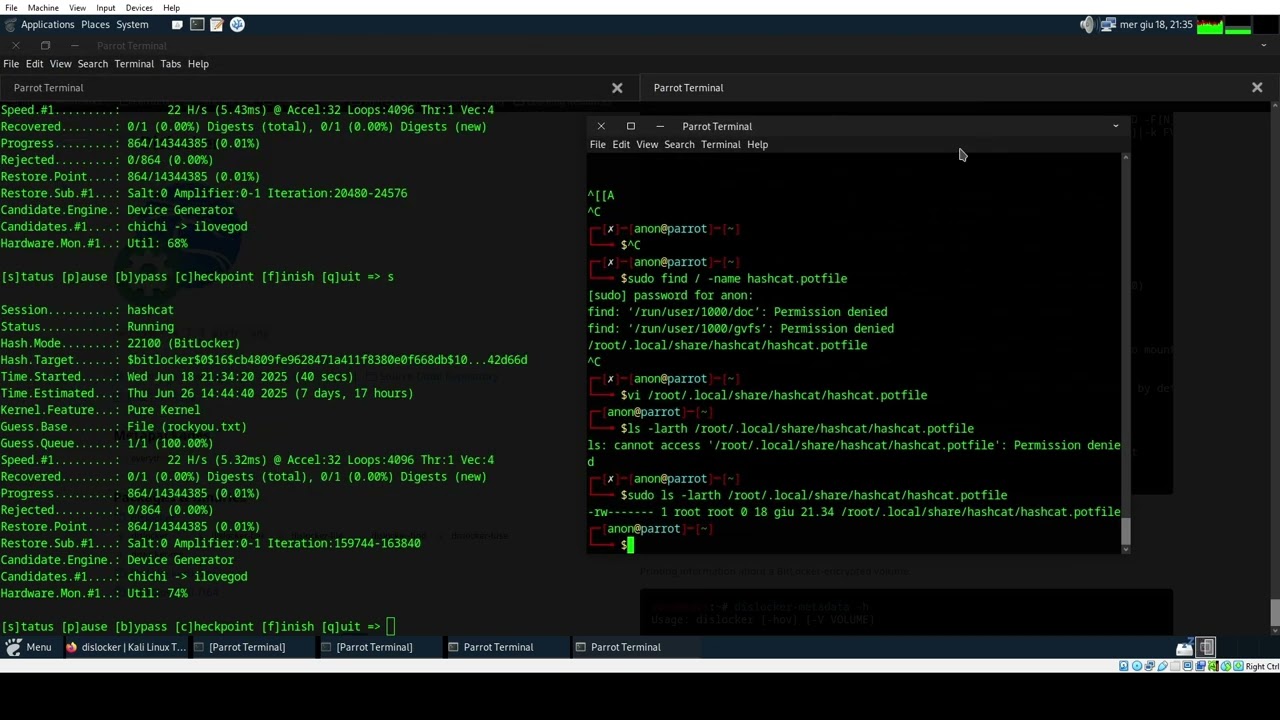Close the right Parrot Terminal tab
The image size is (1280, 720).
(x=1257, y=88)
